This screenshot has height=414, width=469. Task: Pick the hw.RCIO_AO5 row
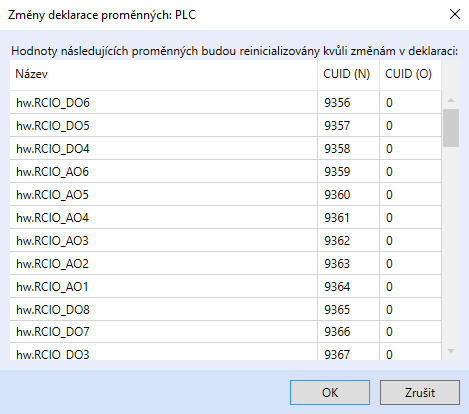click(x=225, y=194)
